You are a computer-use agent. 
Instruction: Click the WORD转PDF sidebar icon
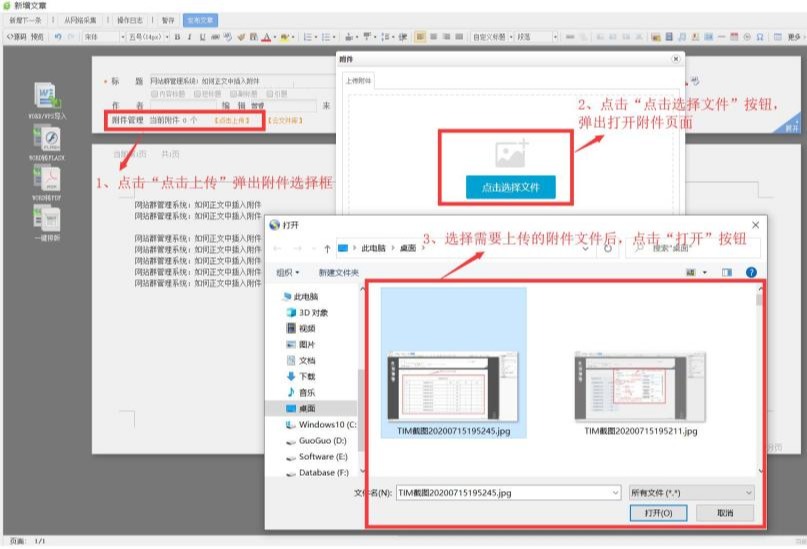click(47, 179)
